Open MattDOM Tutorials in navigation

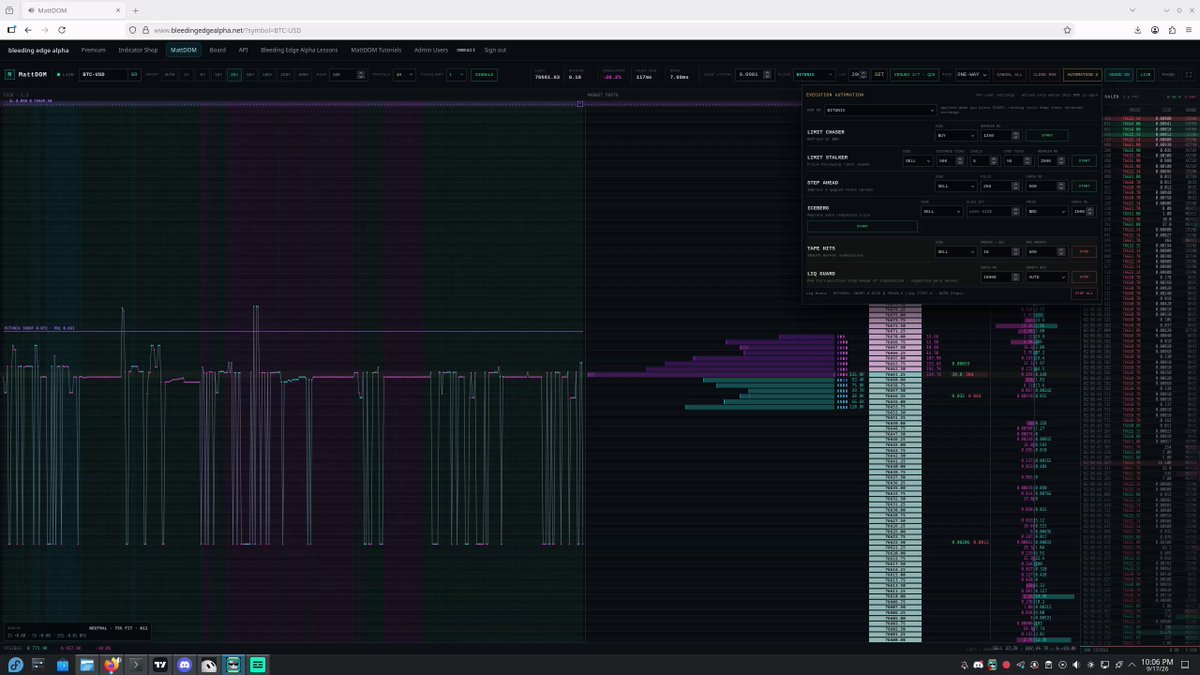pyautogui.click(x=376, y=49)
